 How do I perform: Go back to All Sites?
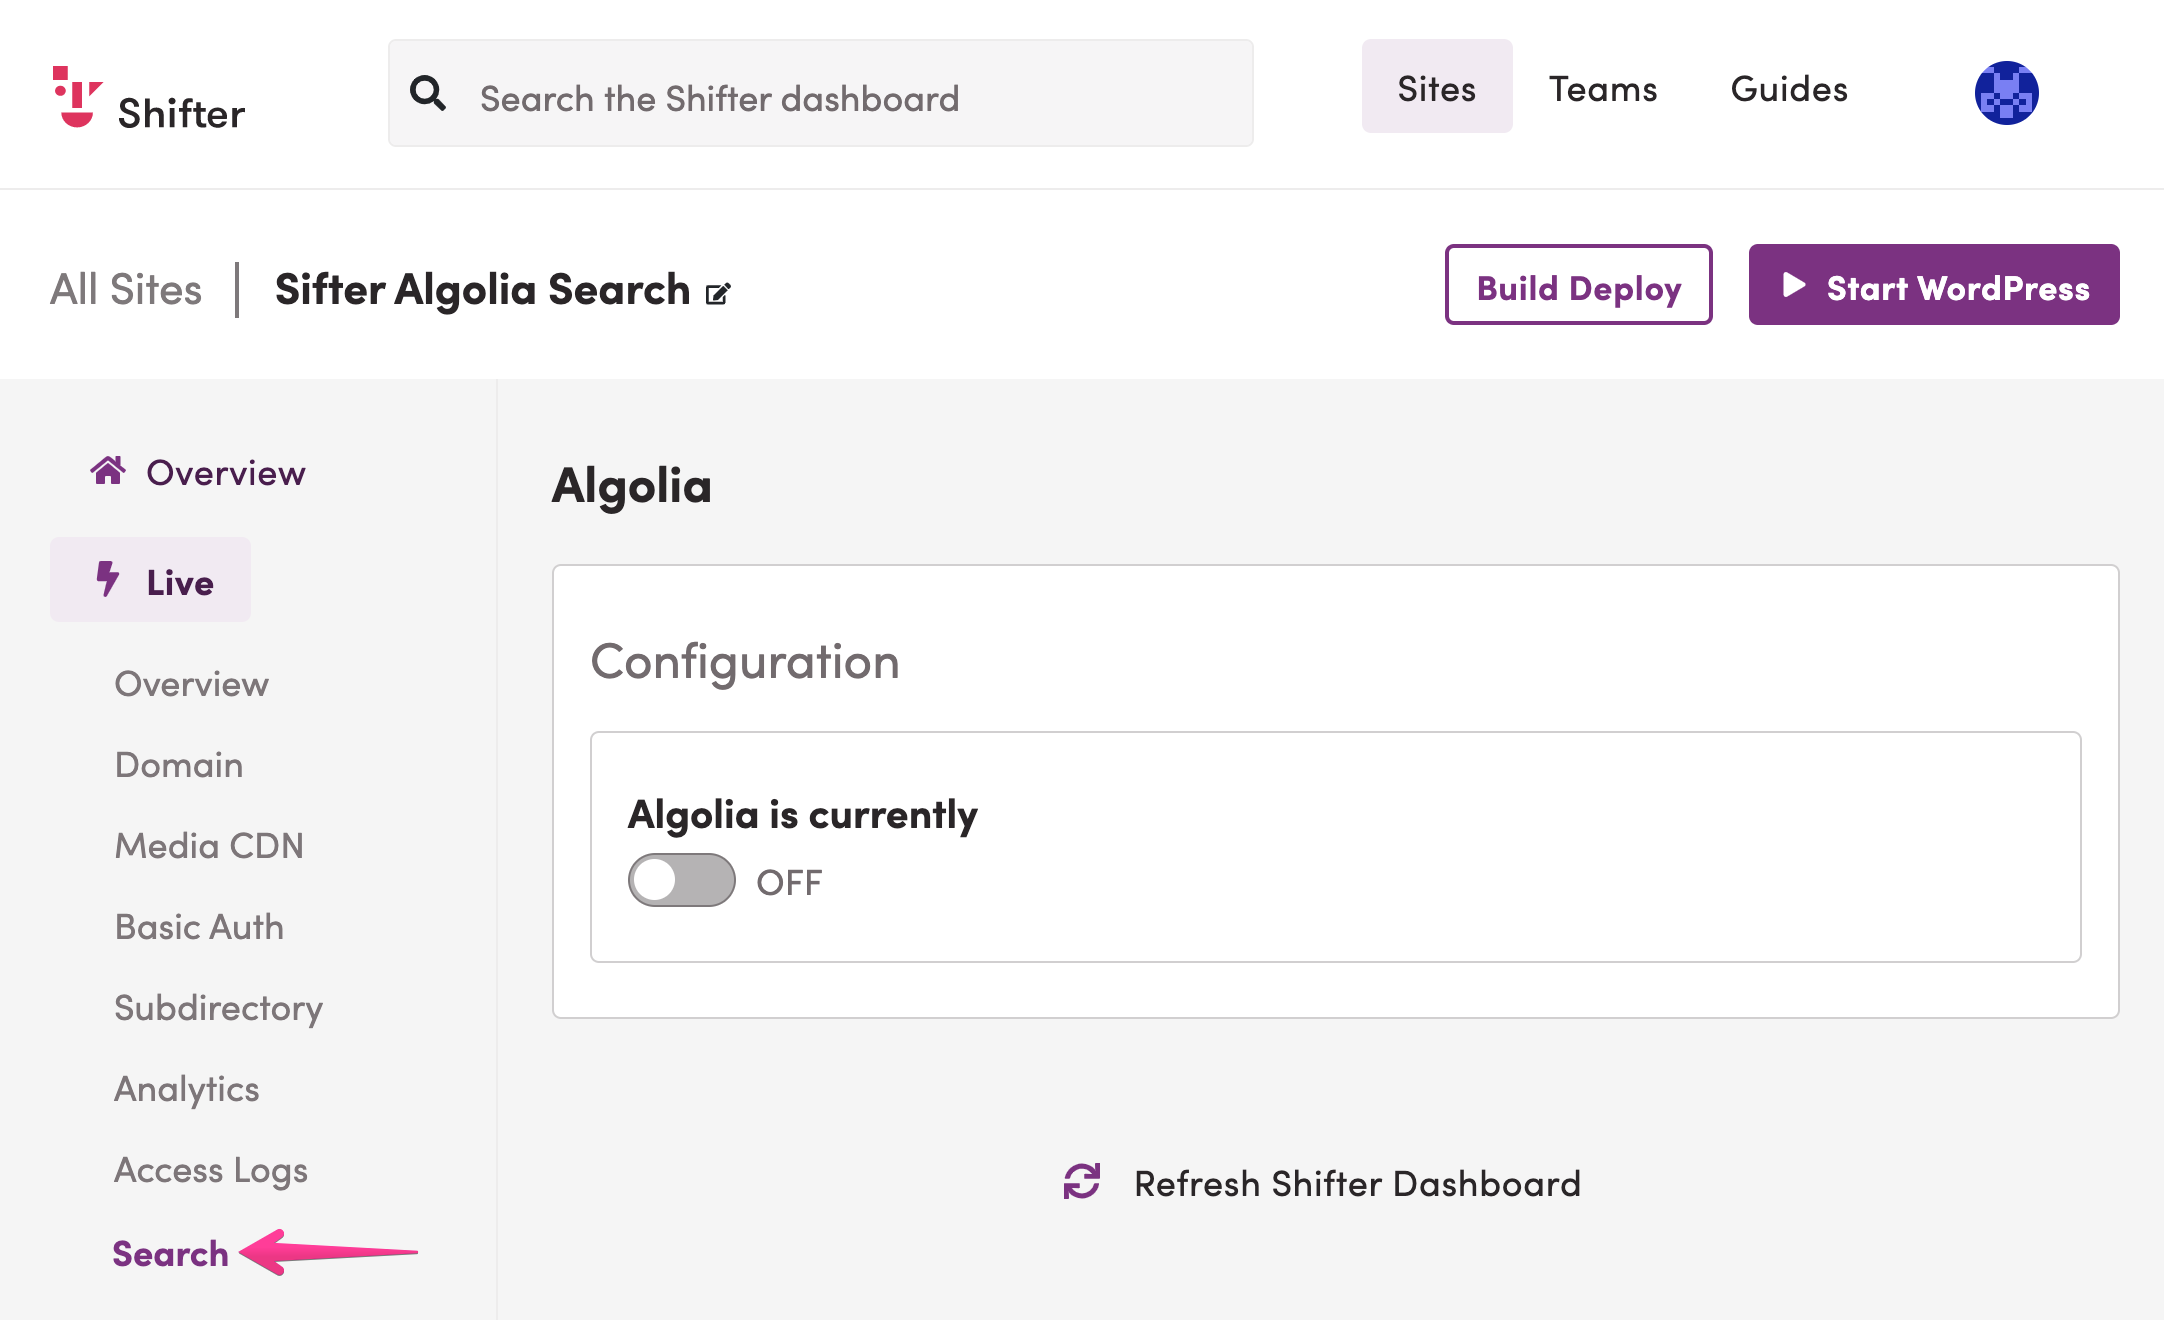[x=126, y=290]
